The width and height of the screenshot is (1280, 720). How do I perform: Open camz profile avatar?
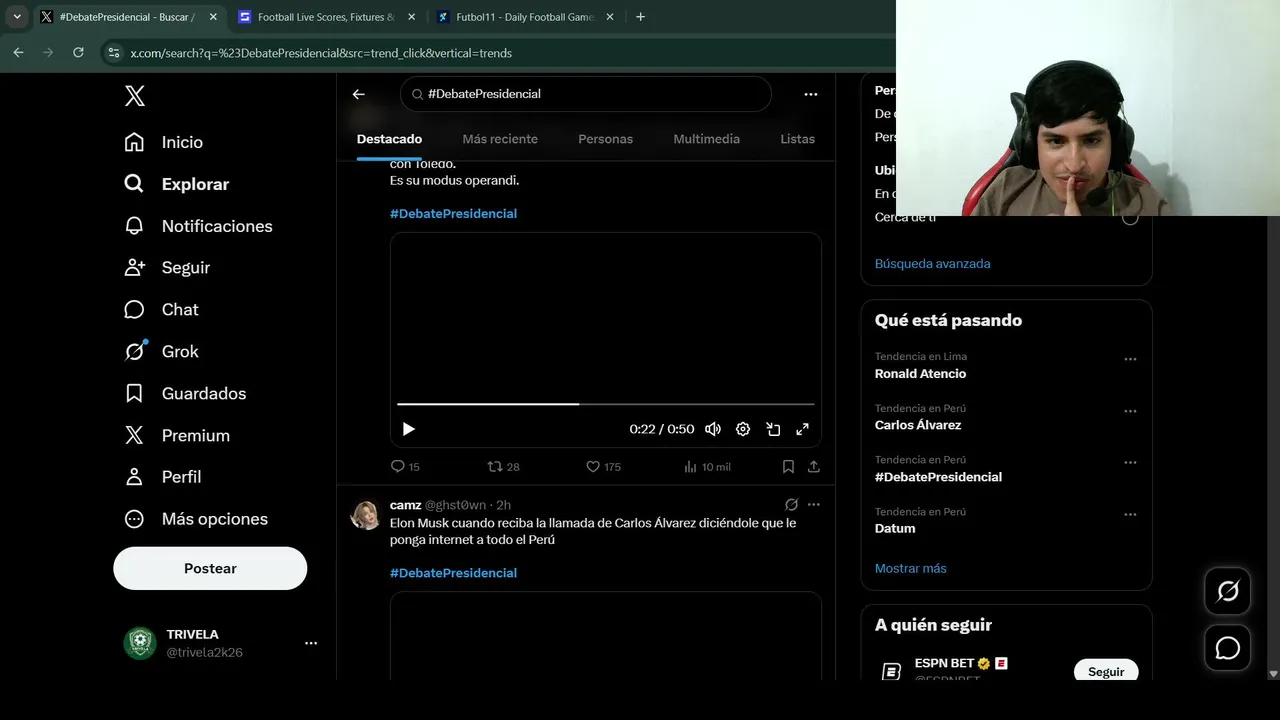point(365,515)
